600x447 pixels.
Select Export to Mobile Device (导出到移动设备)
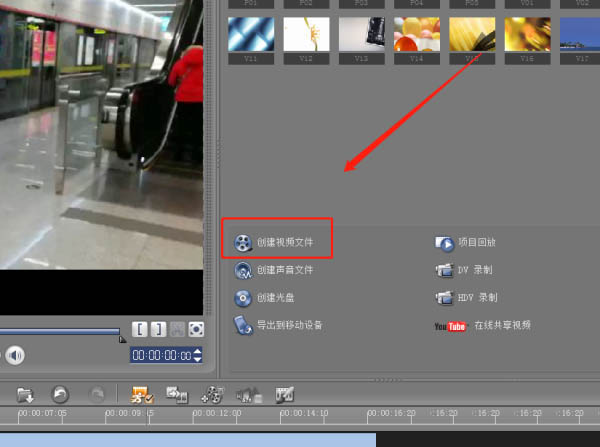(278, 325)
